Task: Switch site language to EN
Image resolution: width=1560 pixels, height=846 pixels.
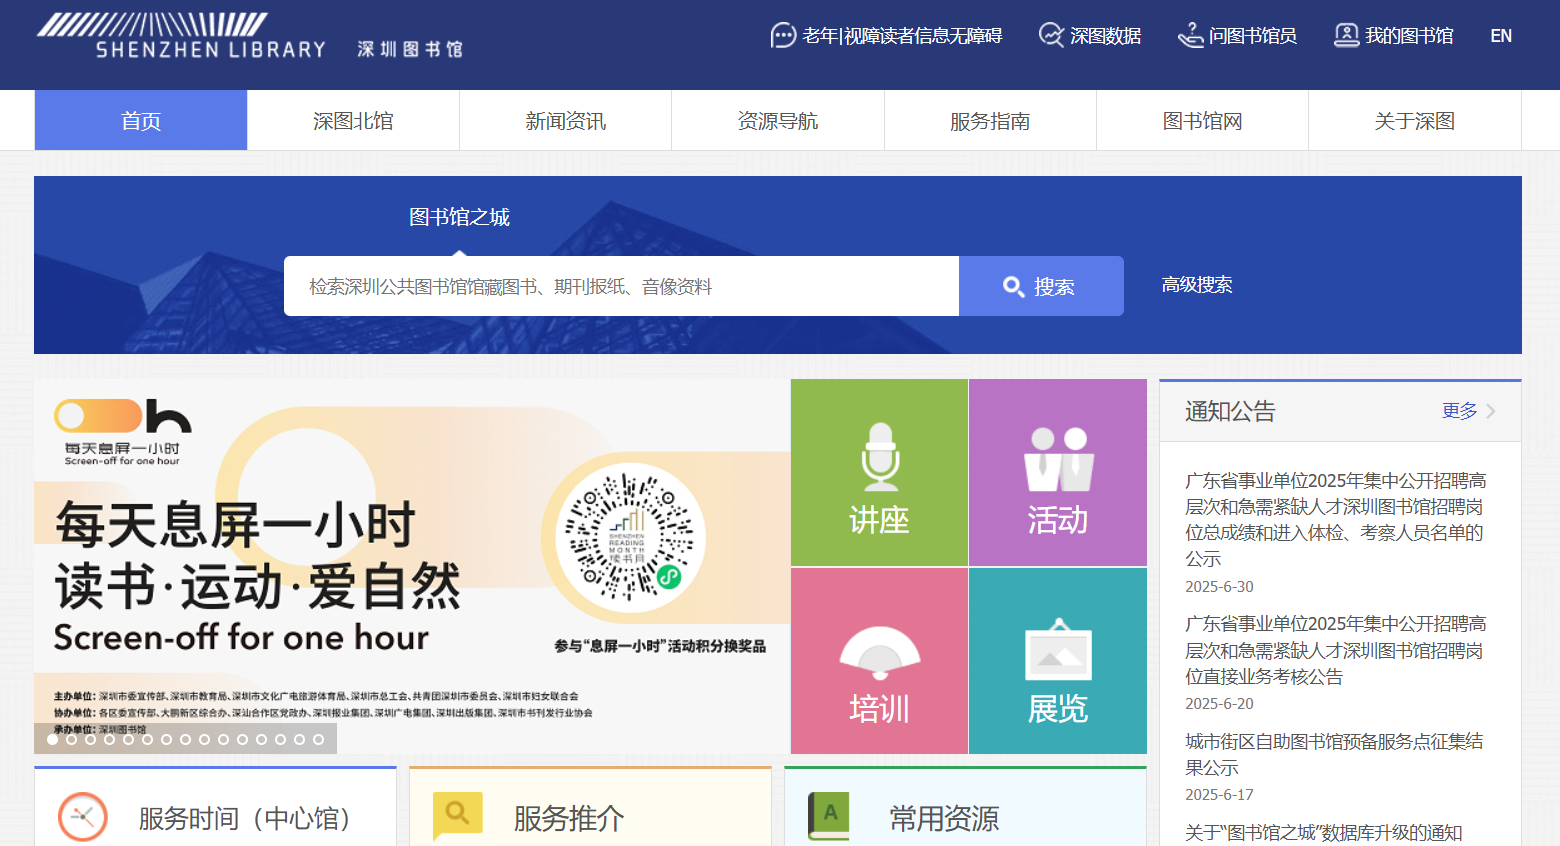Action: pyautogui.click(x=1501, y=35)
